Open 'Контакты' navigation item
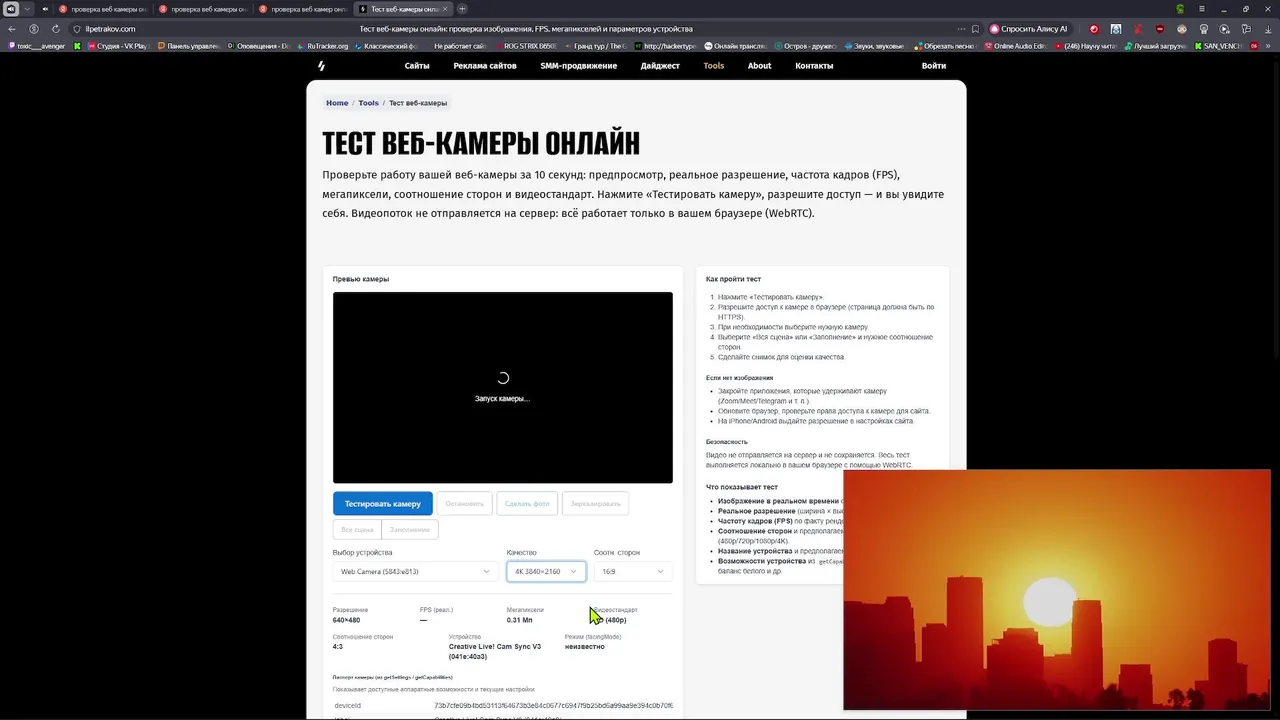The width and height of the screenshot is (1280, 720). [814, 66]
